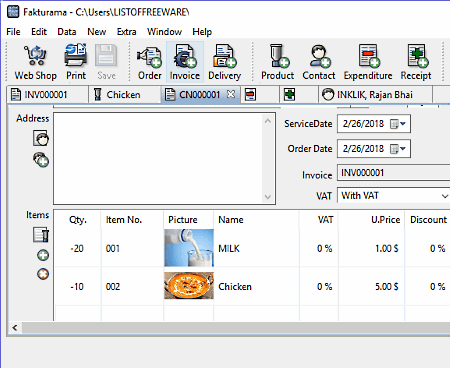Add a new Product
Image resolution: width=450 pixels, height=368 pixels.
click(277, 62)
